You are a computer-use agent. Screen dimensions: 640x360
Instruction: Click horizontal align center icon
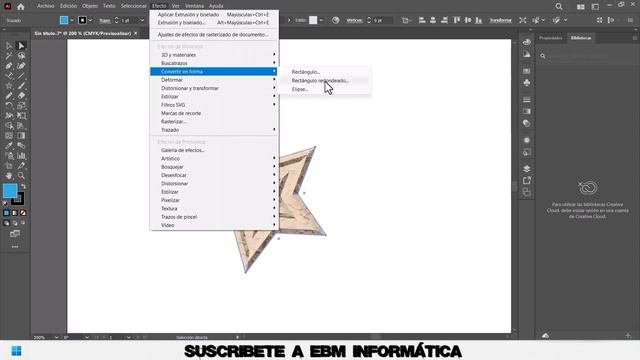pyautogui.click(x=433, y=20)
